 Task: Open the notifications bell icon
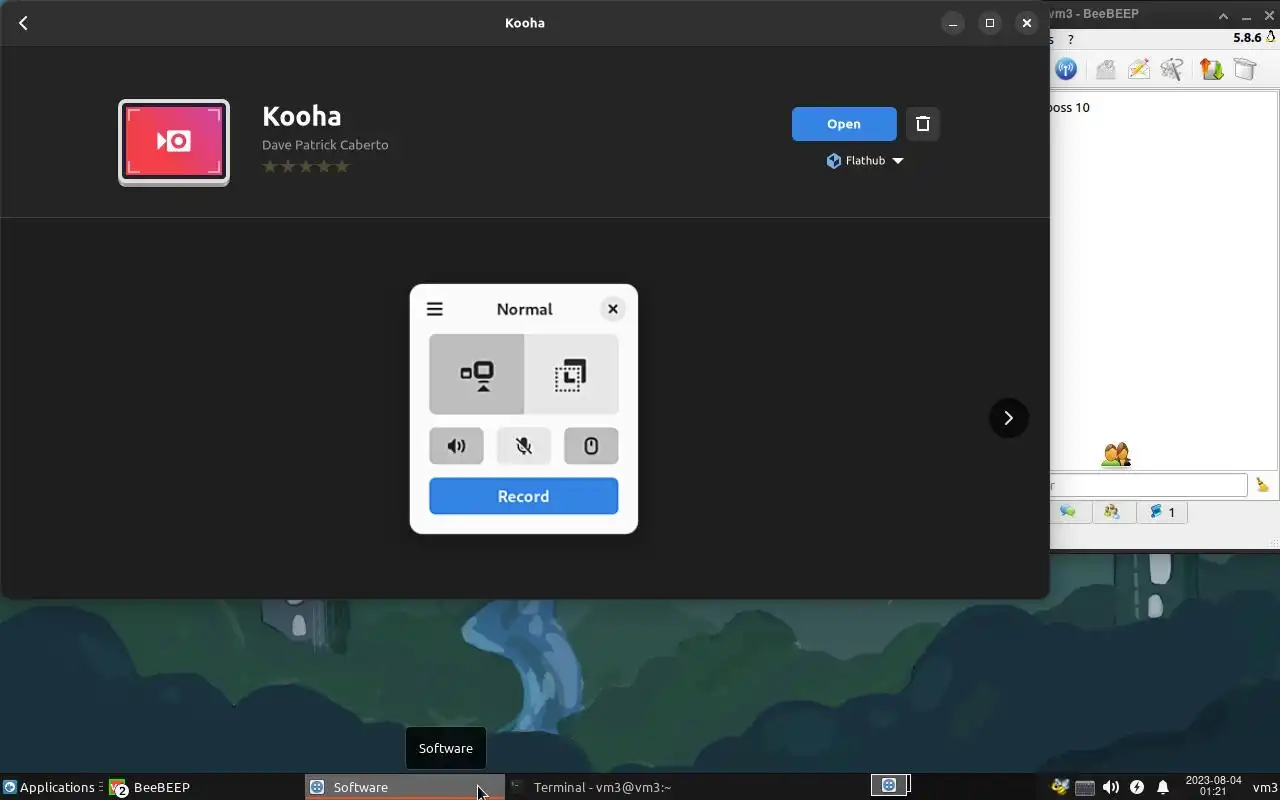tap(1163, 787)
